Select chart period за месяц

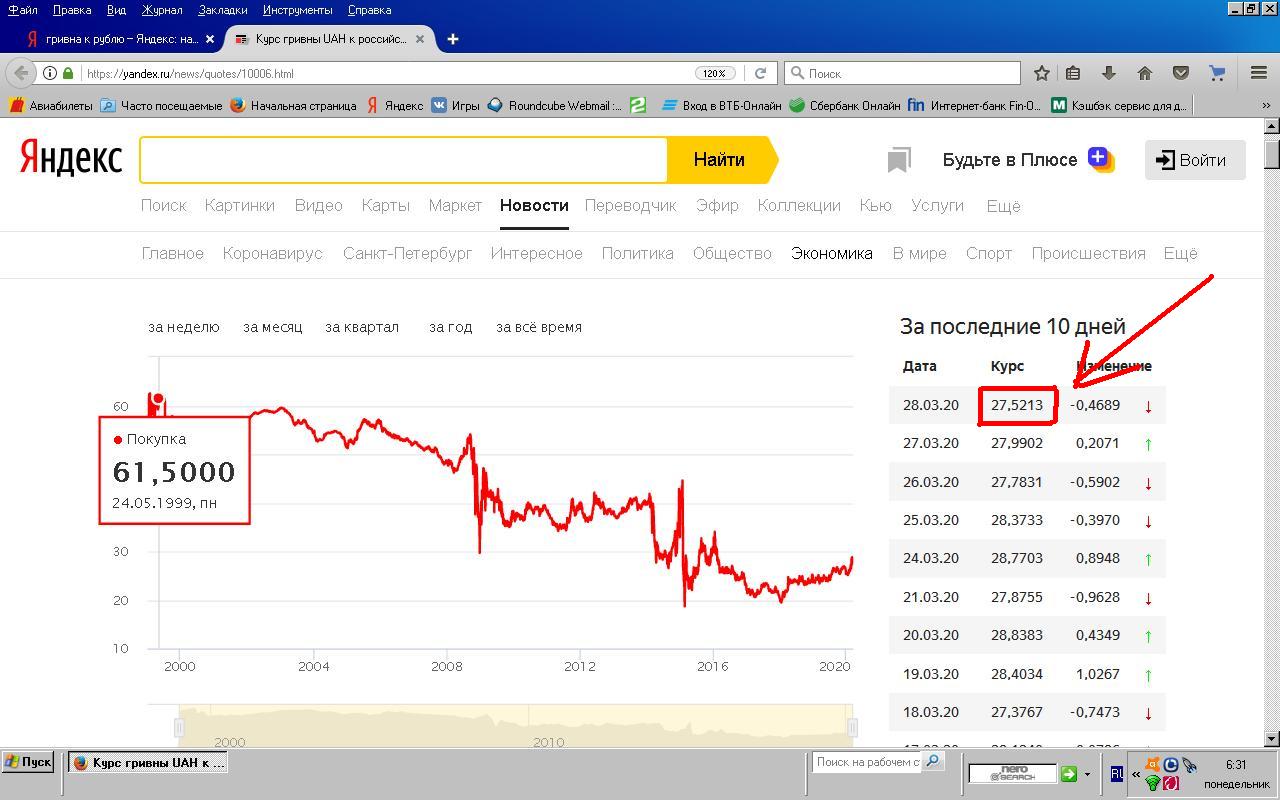pos(272,327)
